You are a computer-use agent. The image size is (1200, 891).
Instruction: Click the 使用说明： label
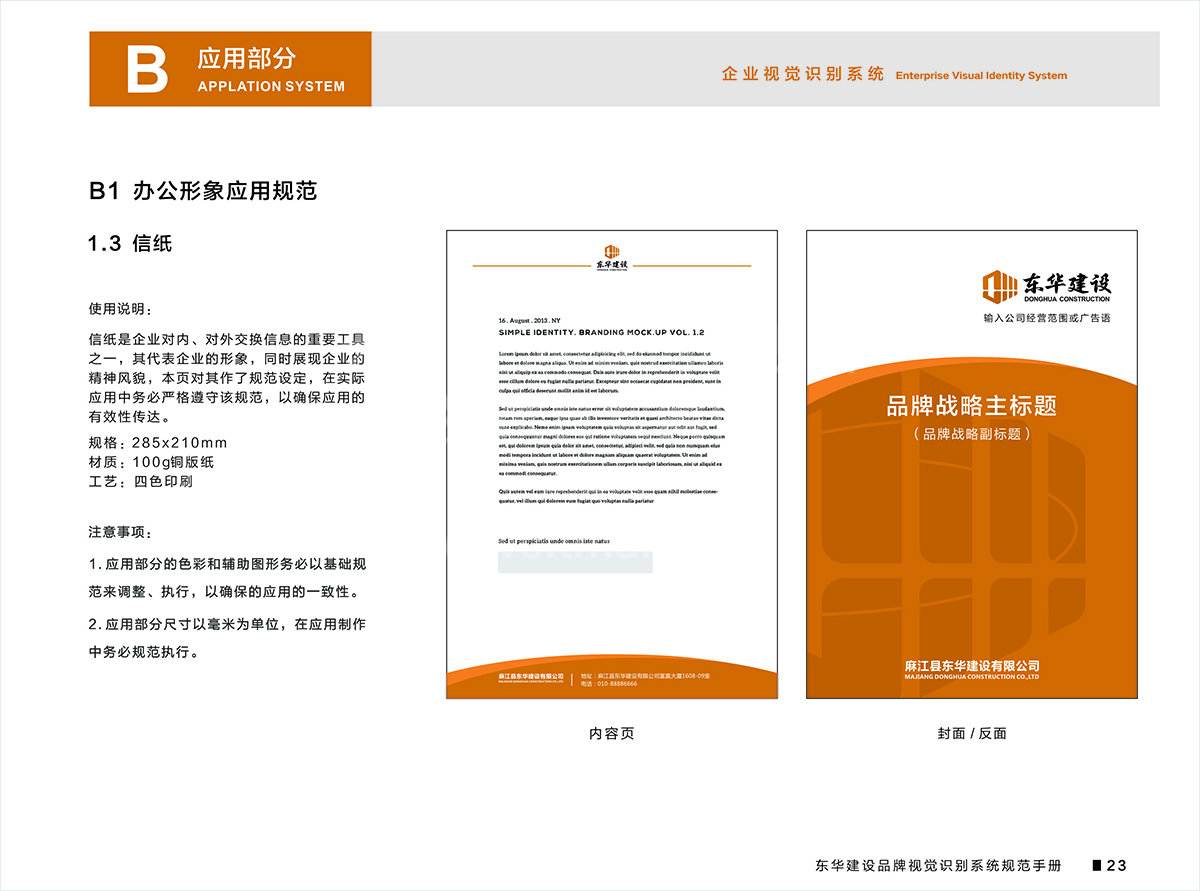pos(121,309)
